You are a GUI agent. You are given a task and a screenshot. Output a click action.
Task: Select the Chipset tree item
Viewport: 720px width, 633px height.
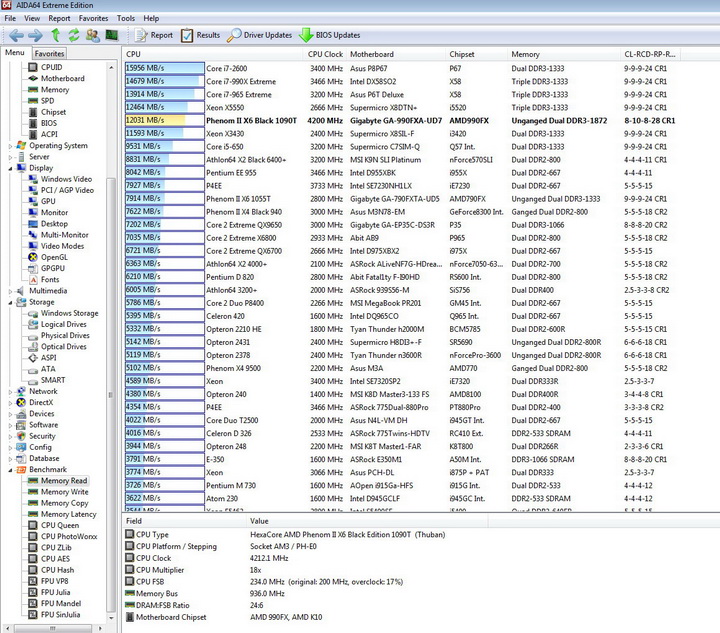(x=53, y=112)
